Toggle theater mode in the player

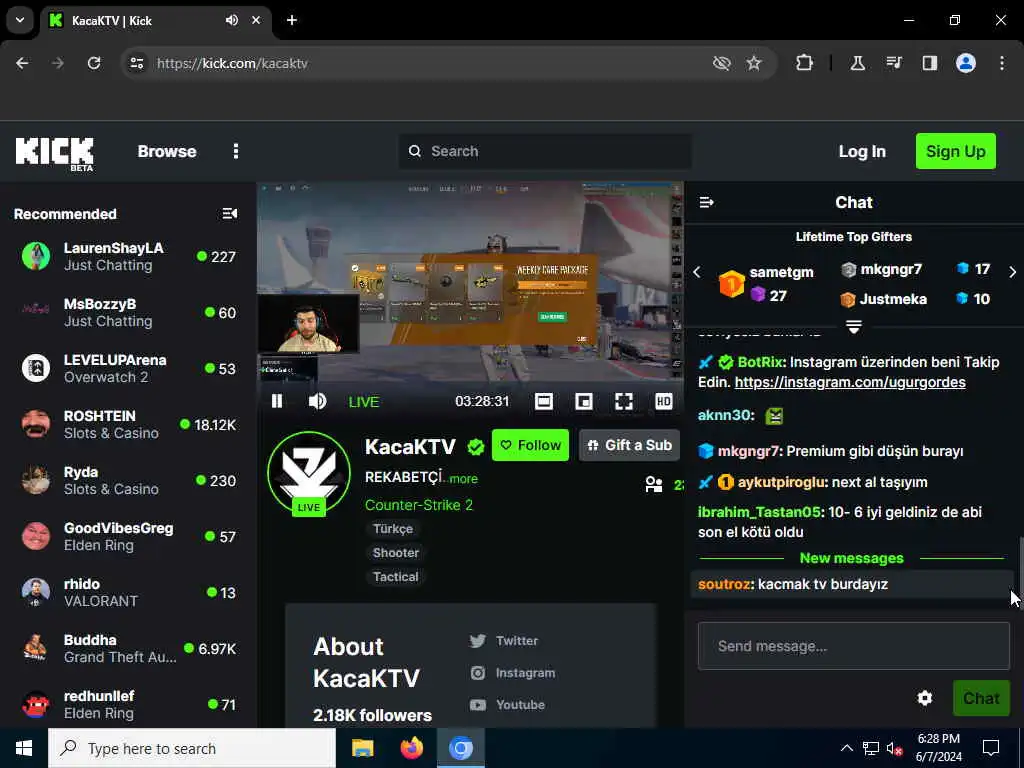pos(543,401)
